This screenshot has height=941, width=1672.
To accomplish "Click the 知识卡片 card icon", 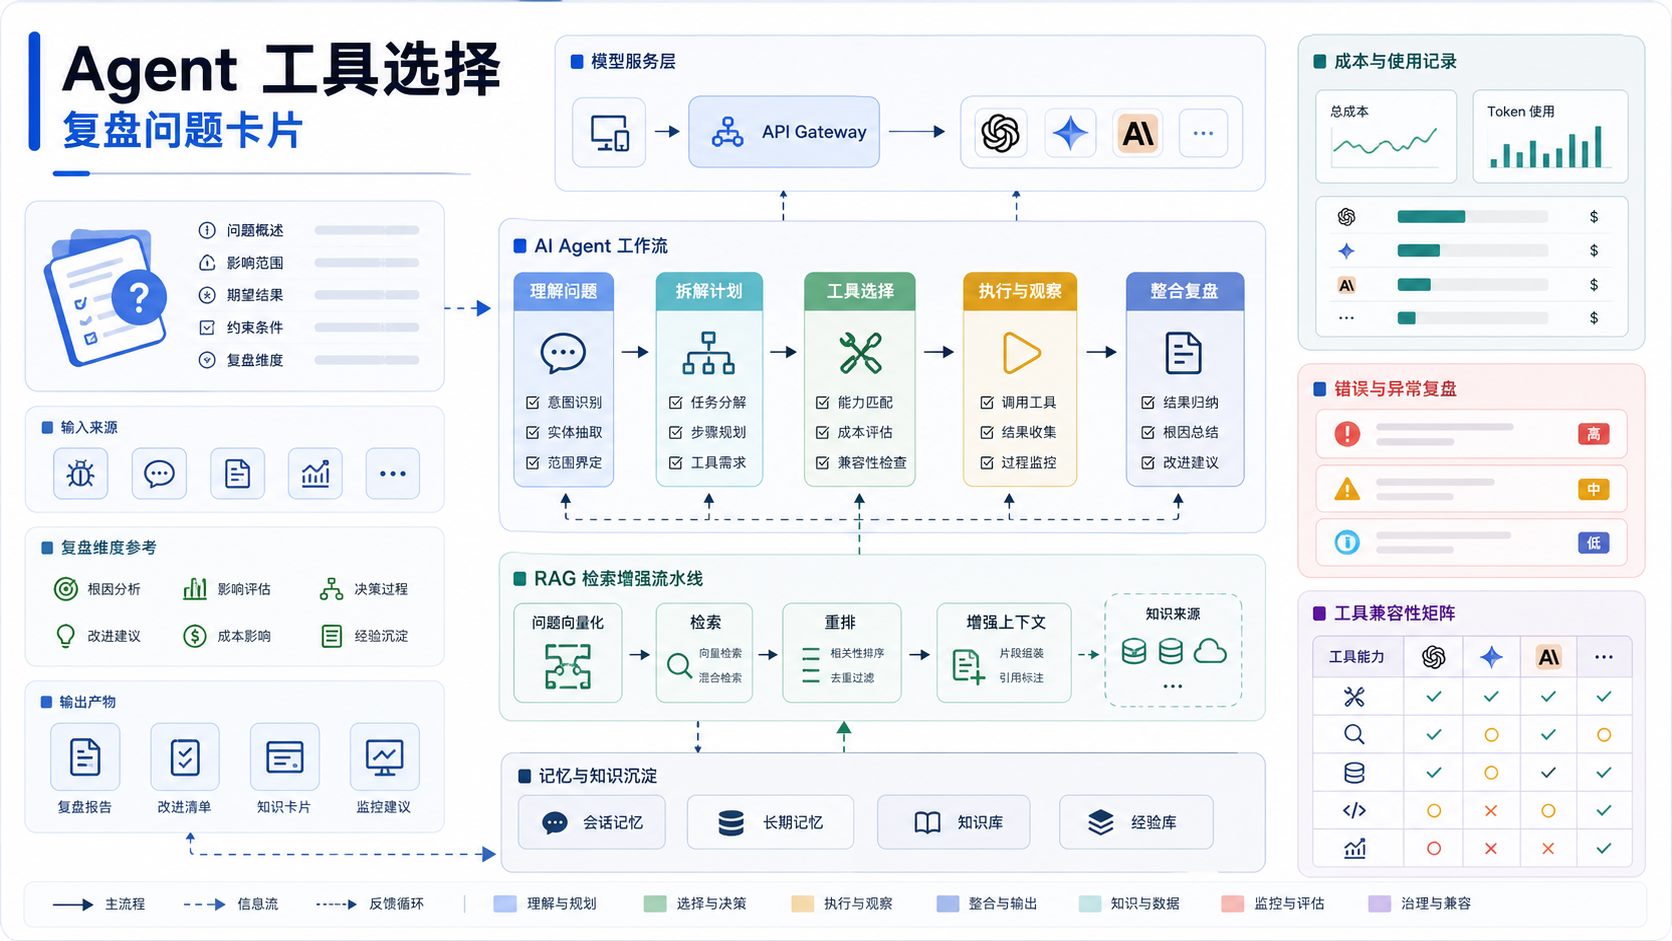I will click(285, 757).
